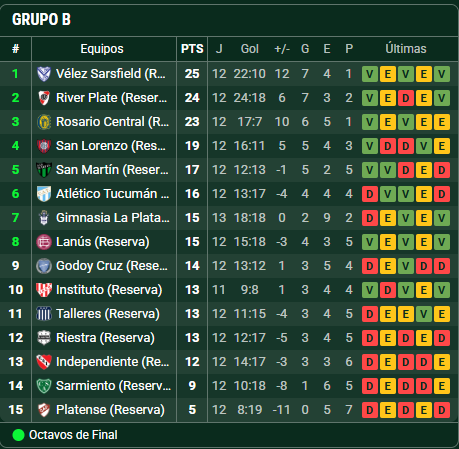Click the Últimas column header
Screen dimensions: 459x449
click(x=406, y=49)
